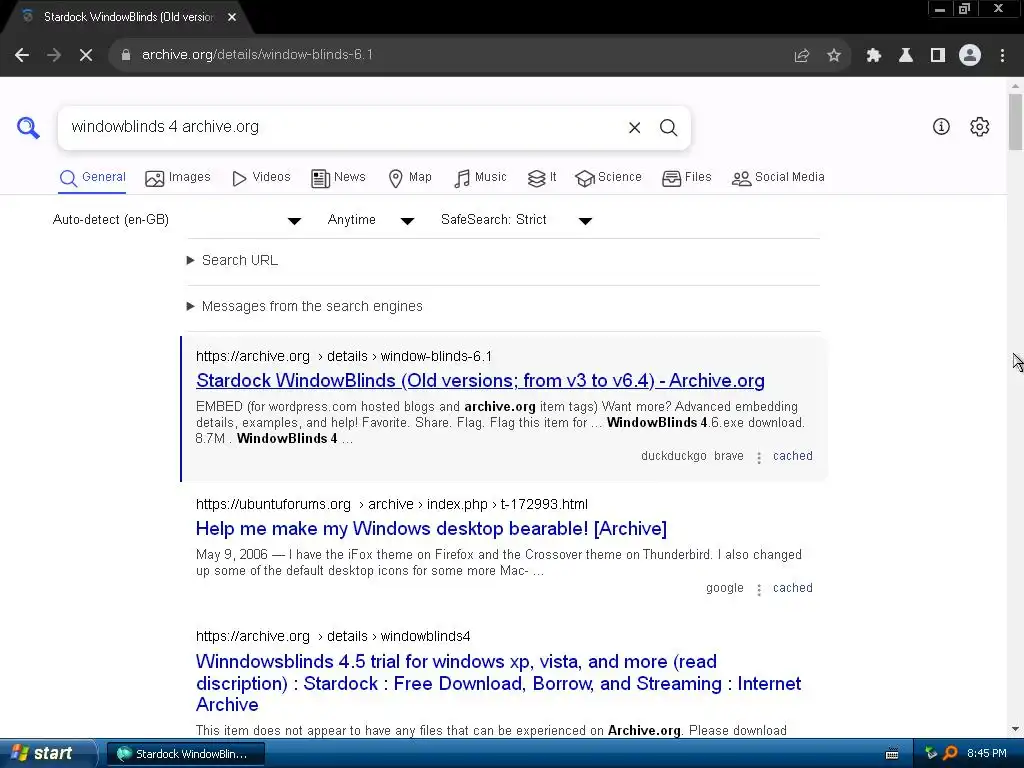Click the archive.org window-blinds-6.1 result URL
This screenshot has width=1024, height=768.
coord(344,357)
